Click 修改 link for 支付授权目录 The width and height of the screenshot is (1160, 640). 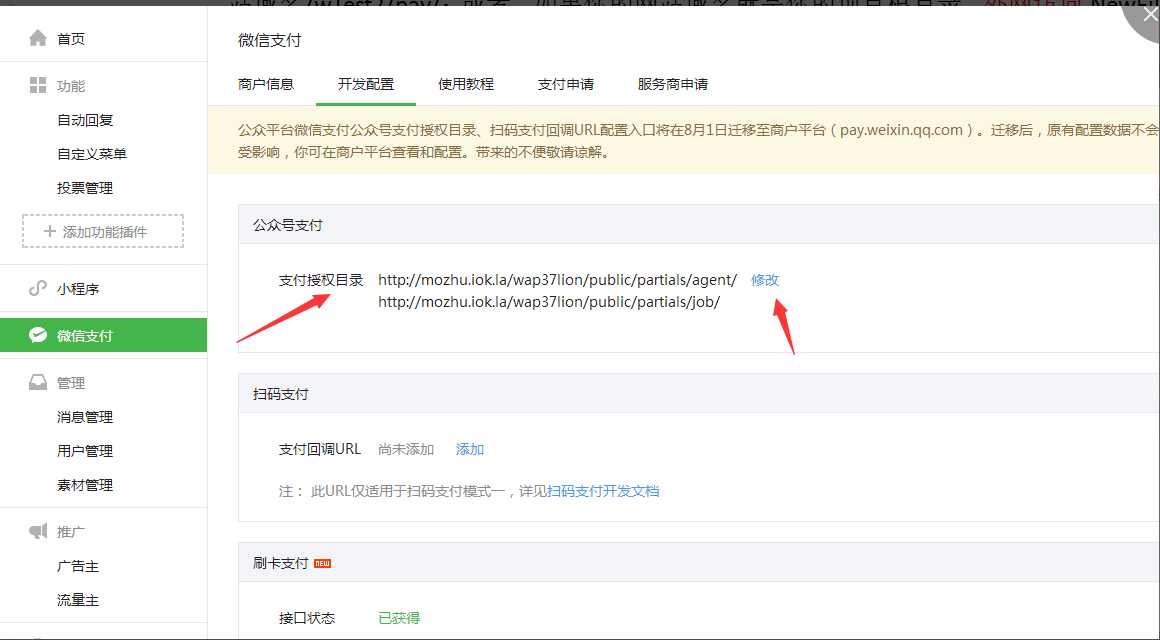765,280
